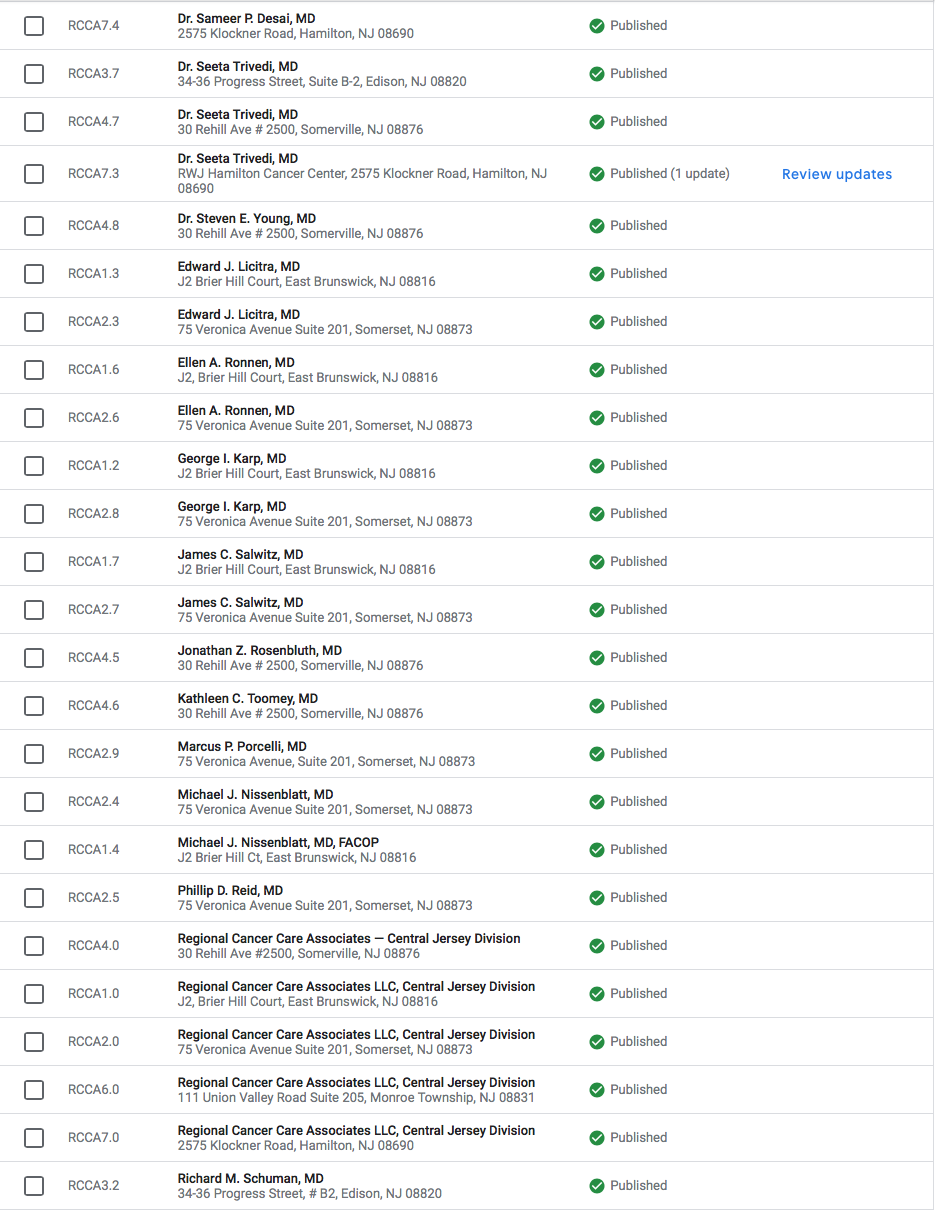Select checkbox in the RCCA2.3 row
Viewport: 935px width, 1210px height.
pyautogui.click(x=34, y=322)
